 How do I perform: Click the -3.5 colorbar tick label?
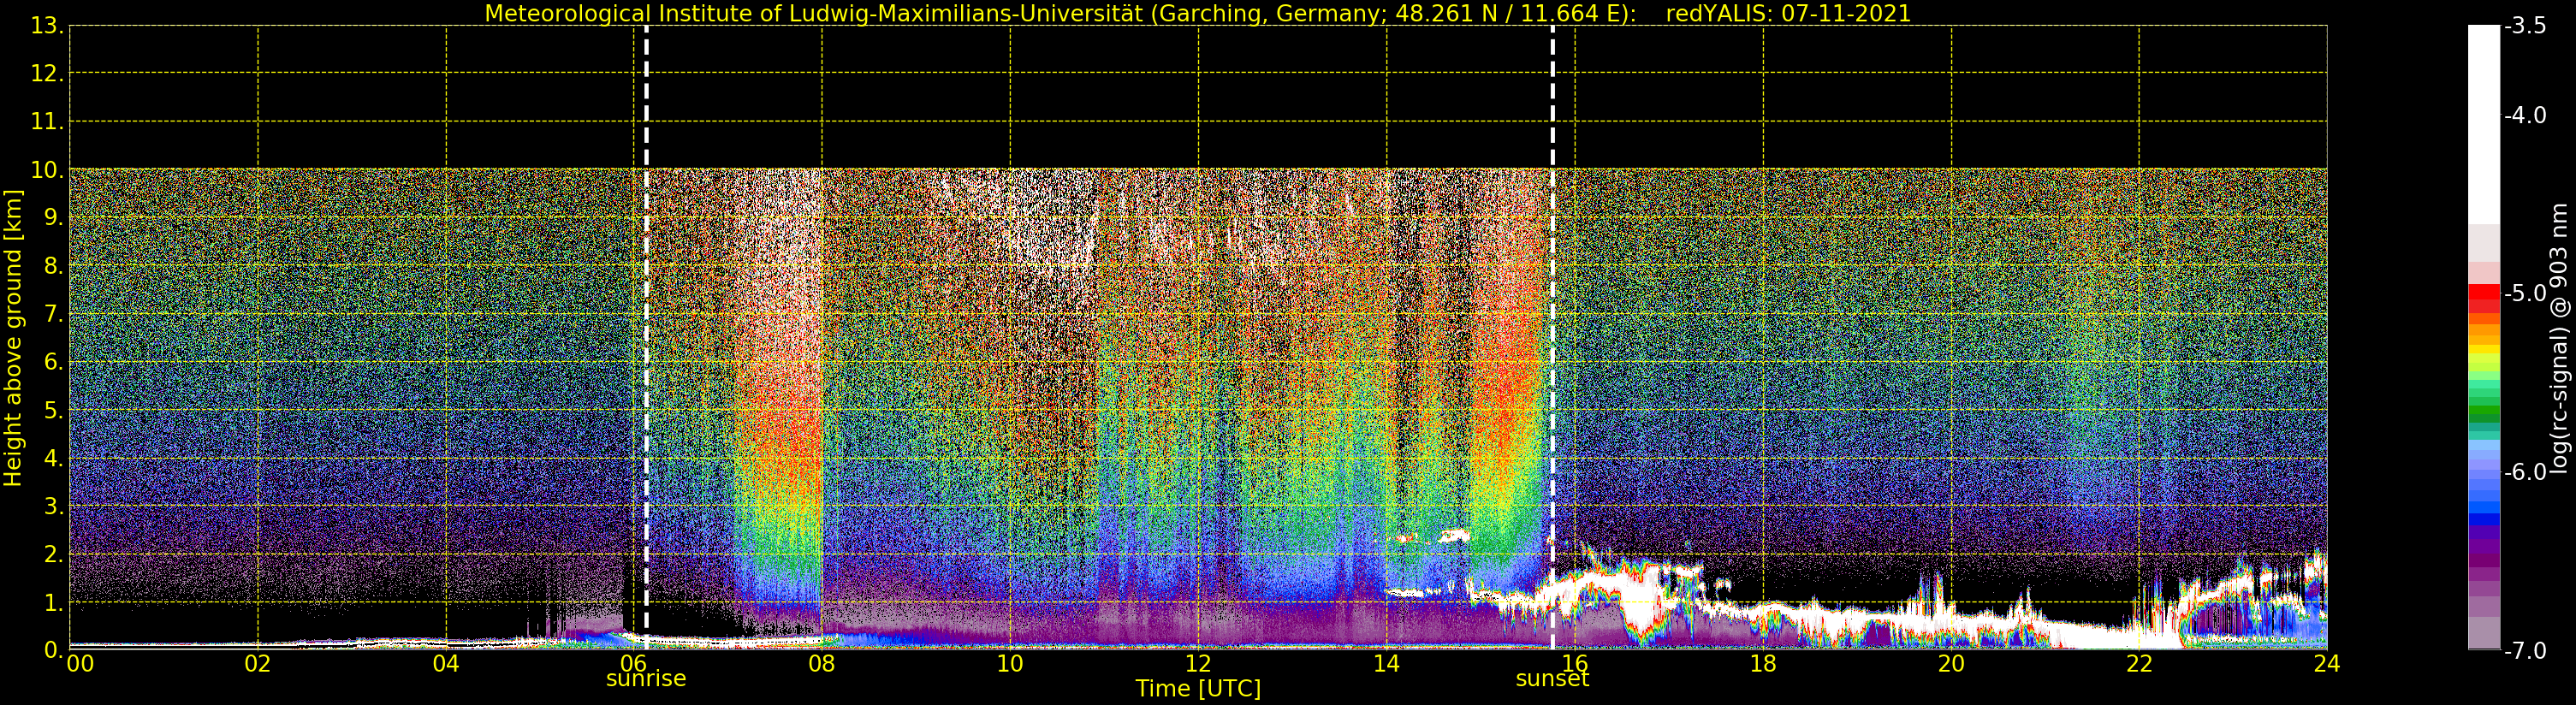[x=2526, y=26]
